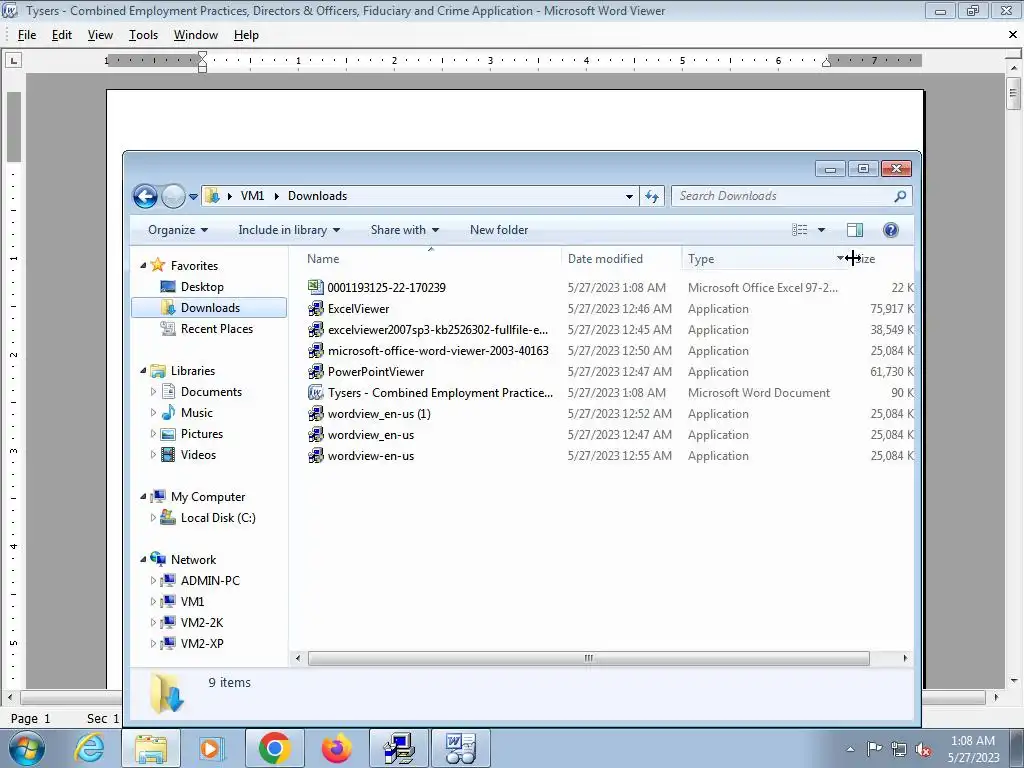Expand the Documents library node
Viewport: 1024px width, 768px height.
pyautogui.click(x=153, y=392)
